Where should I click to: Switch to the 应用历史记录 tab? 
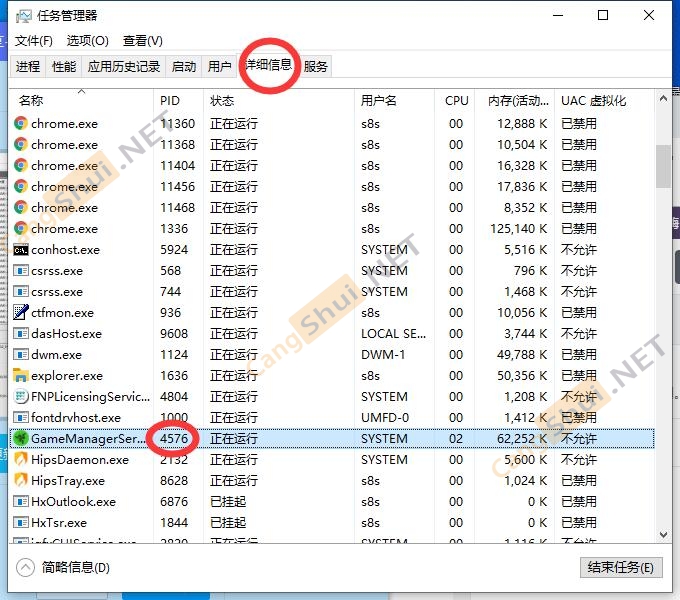[x=124, y=66]
